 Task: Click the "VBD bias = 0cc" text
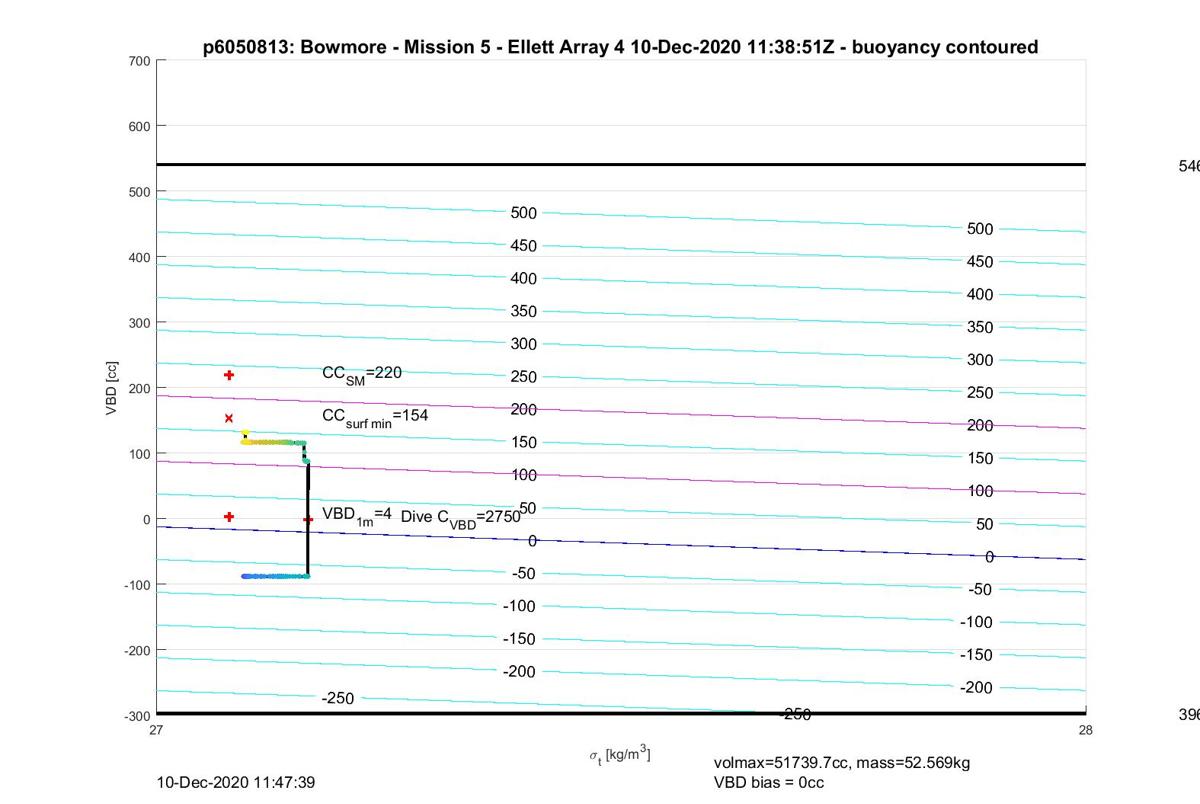point(769,782)
